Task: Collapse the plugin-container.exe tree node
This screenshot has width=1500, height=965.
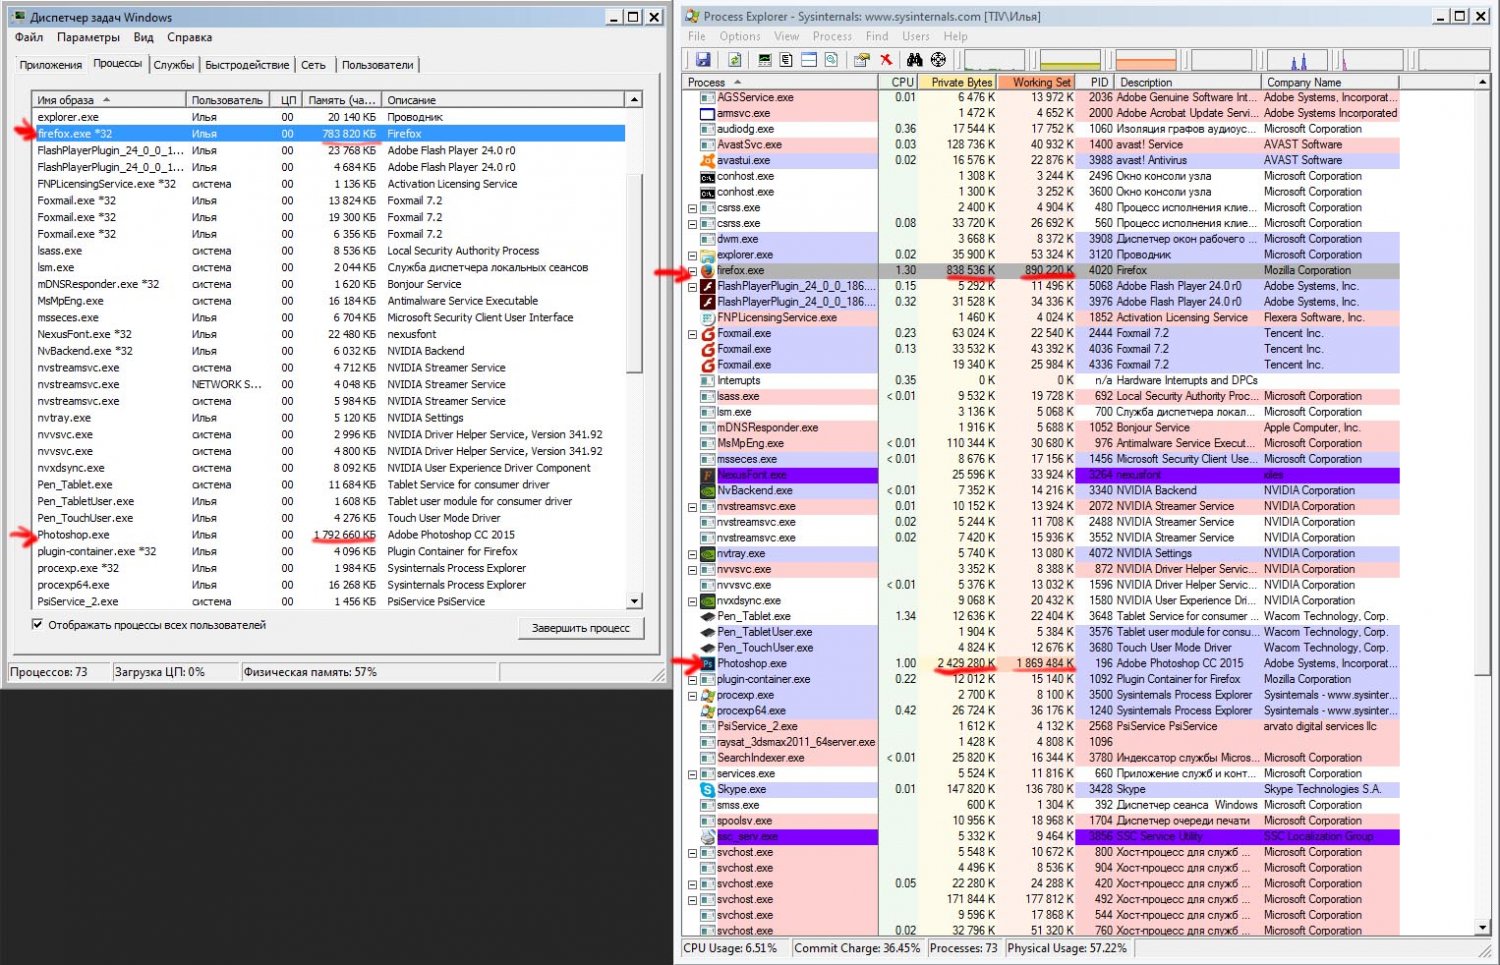Action: (x=692, y=679)
